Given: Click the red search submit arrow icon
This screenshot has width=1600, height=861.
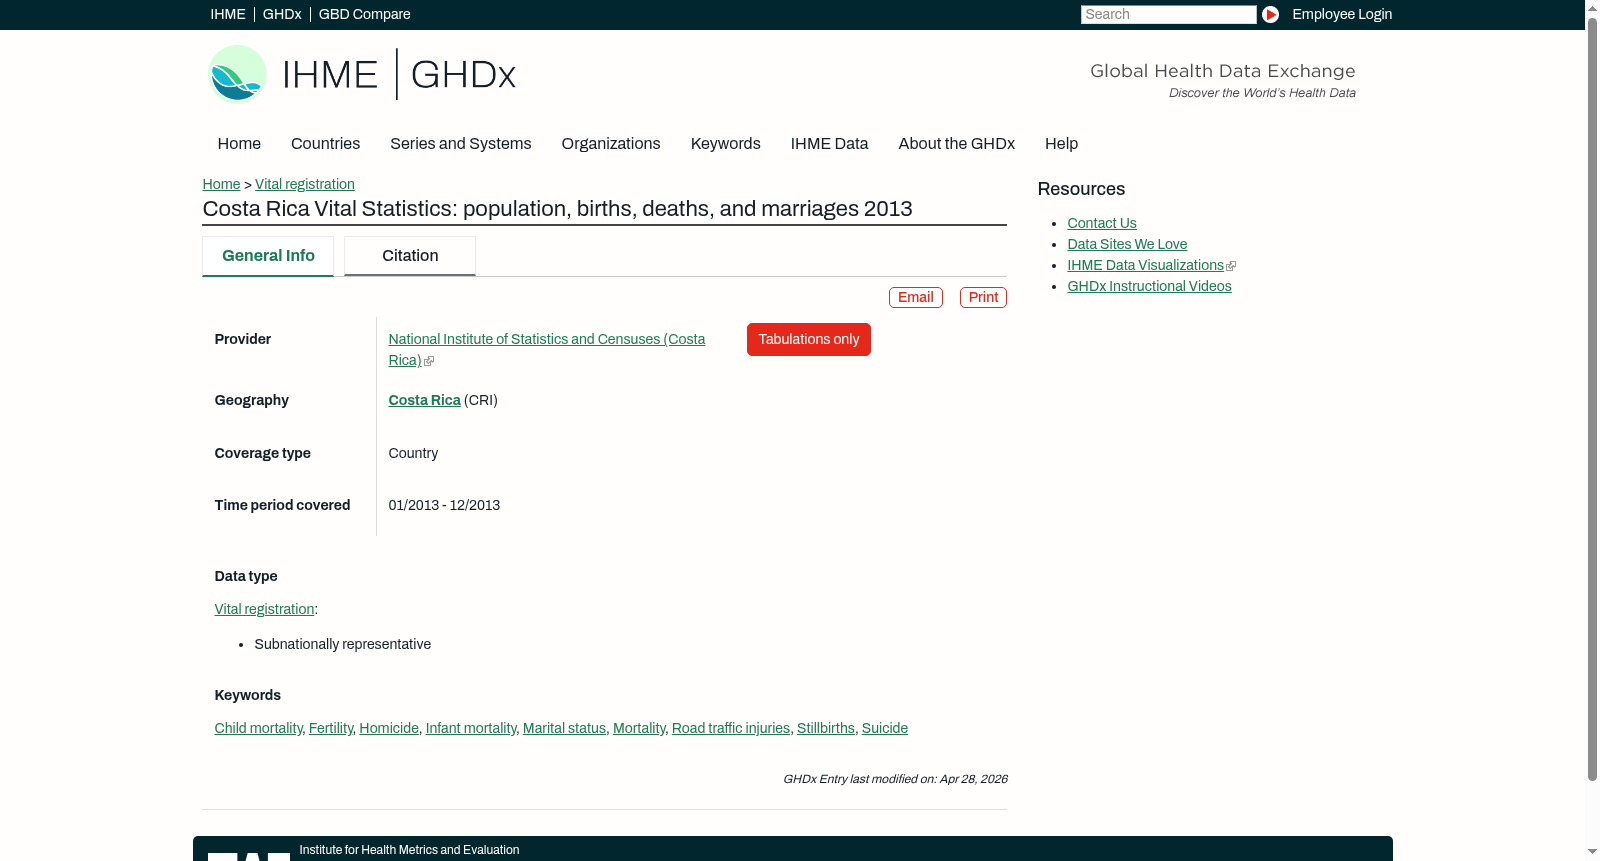Looking at the screenshot, I should click(x=1270, y=14).
